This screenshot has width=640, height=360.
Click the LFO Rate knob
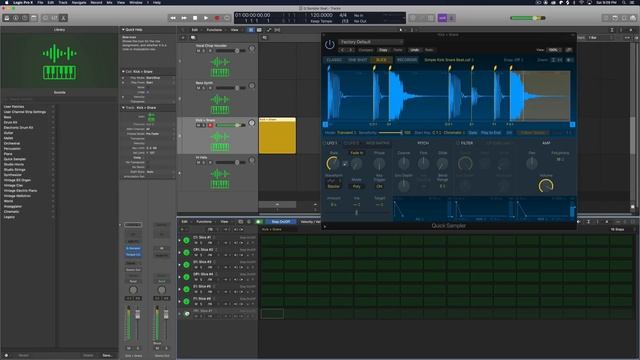click(x=333, y=164)
